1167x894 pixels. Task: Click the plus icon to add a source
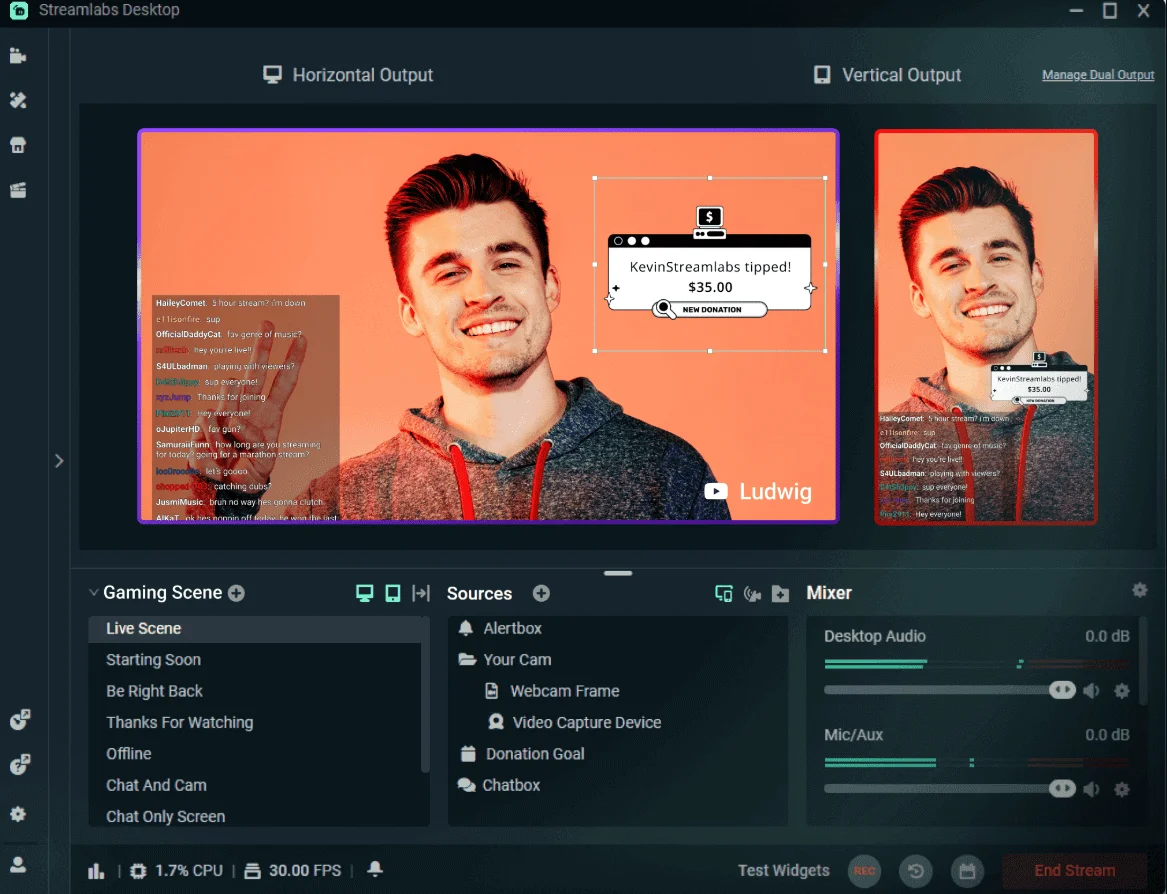541,593
